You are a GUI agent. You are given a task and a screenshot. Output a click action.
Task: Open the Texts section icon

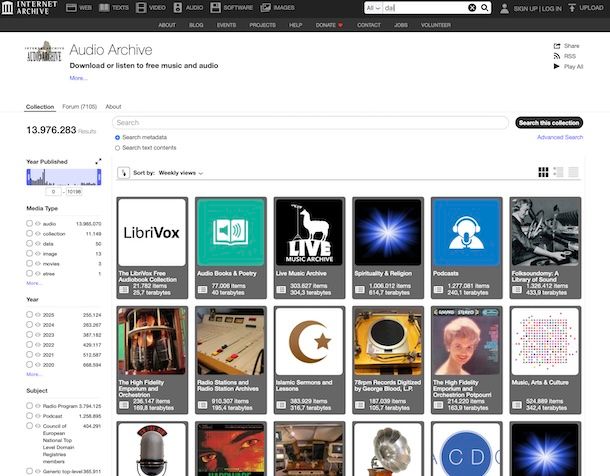tap(104, 7)
